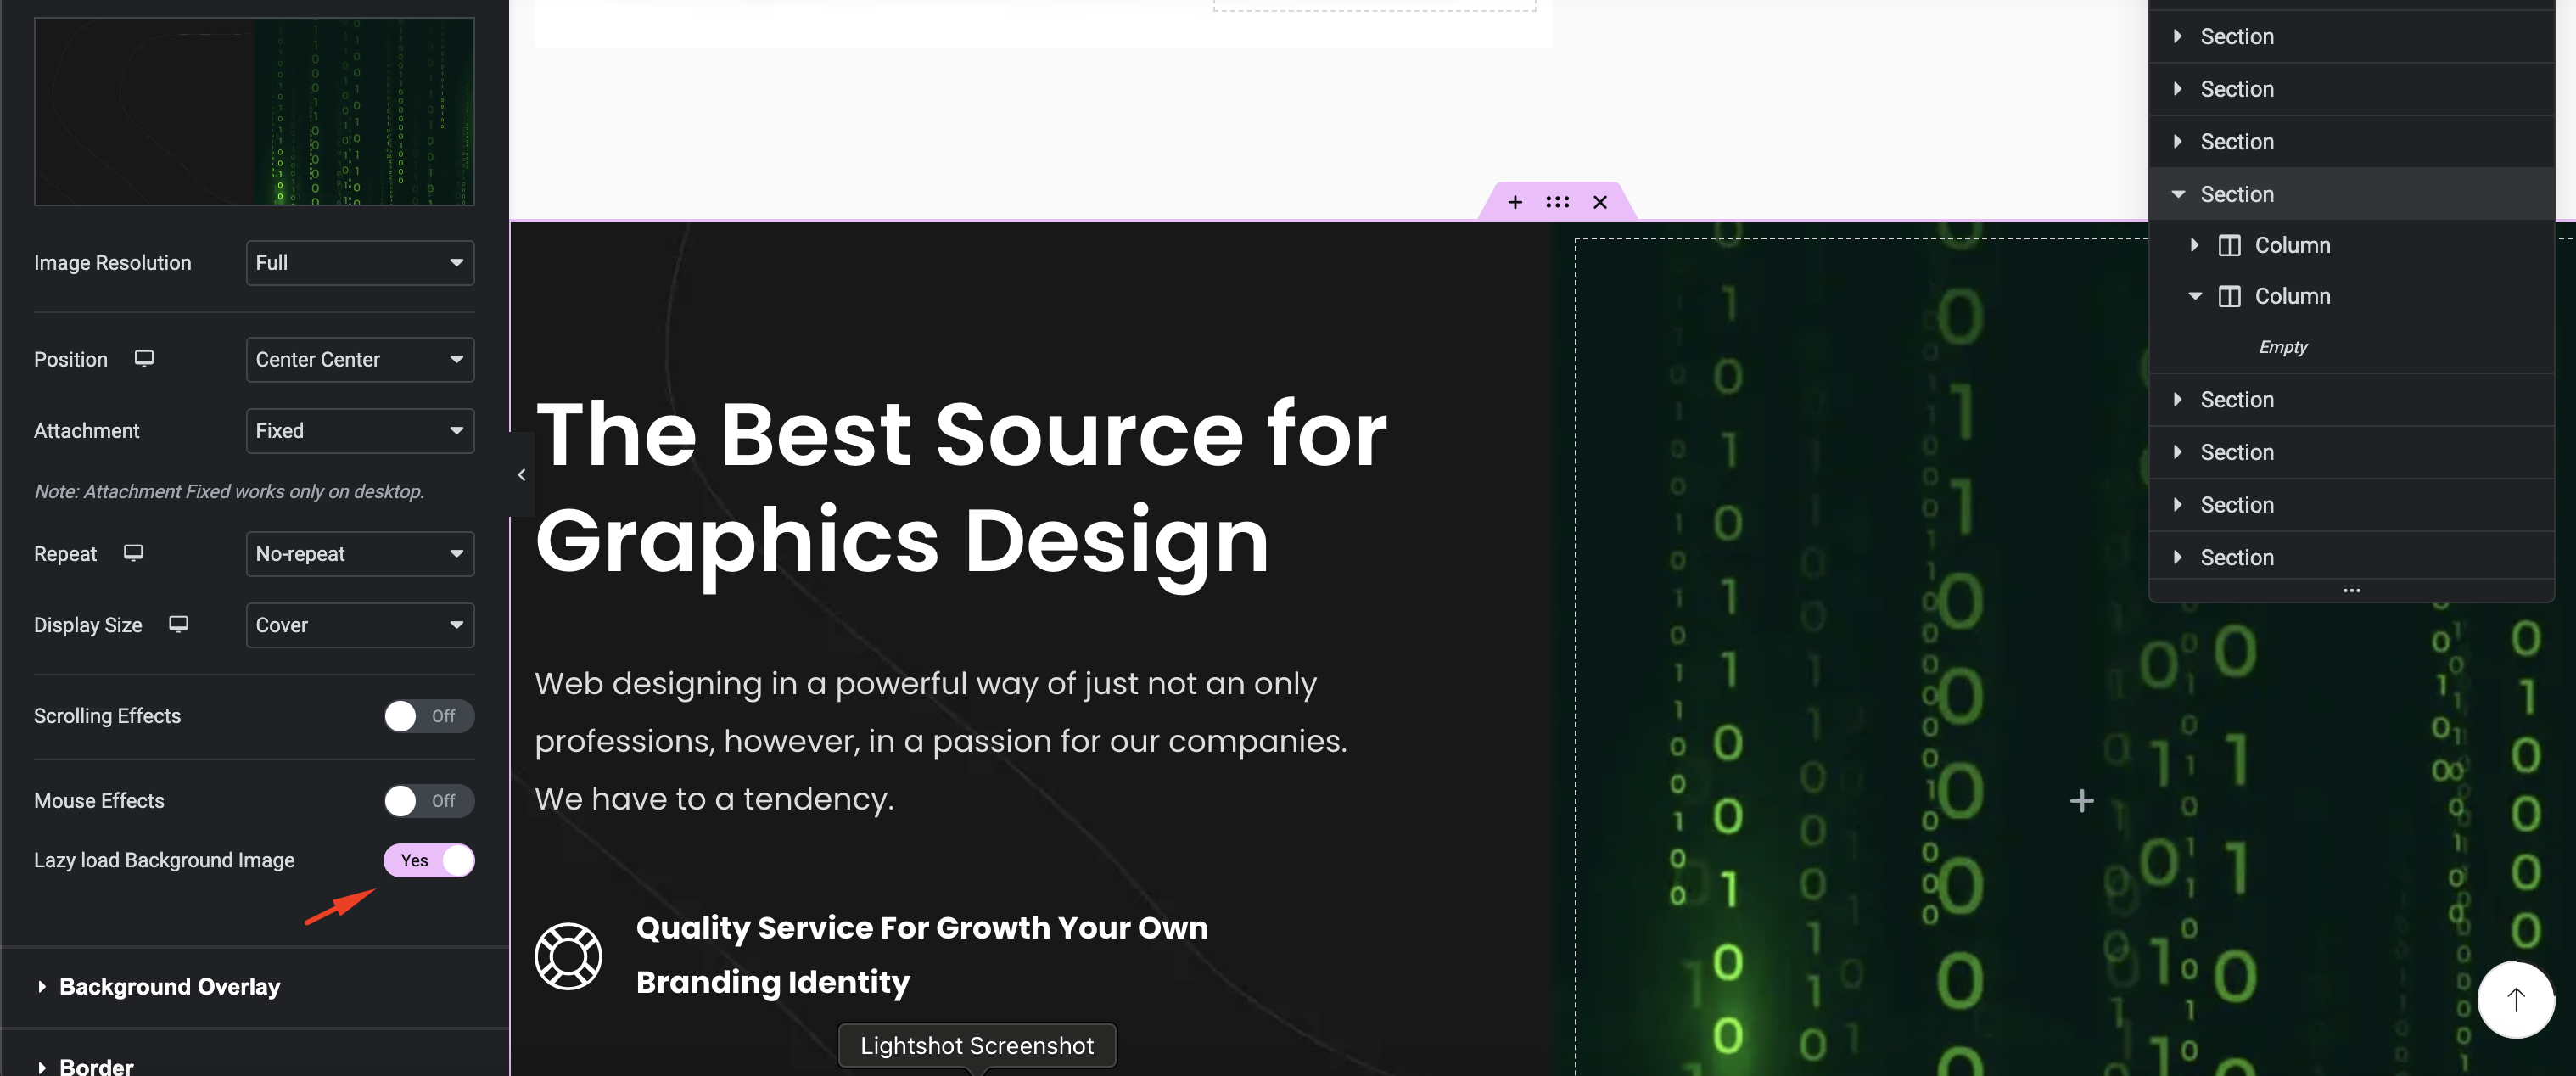Click the scroll-to-top arrow button
This screenshot has width=2576, height=1076.
(2515, 999)
